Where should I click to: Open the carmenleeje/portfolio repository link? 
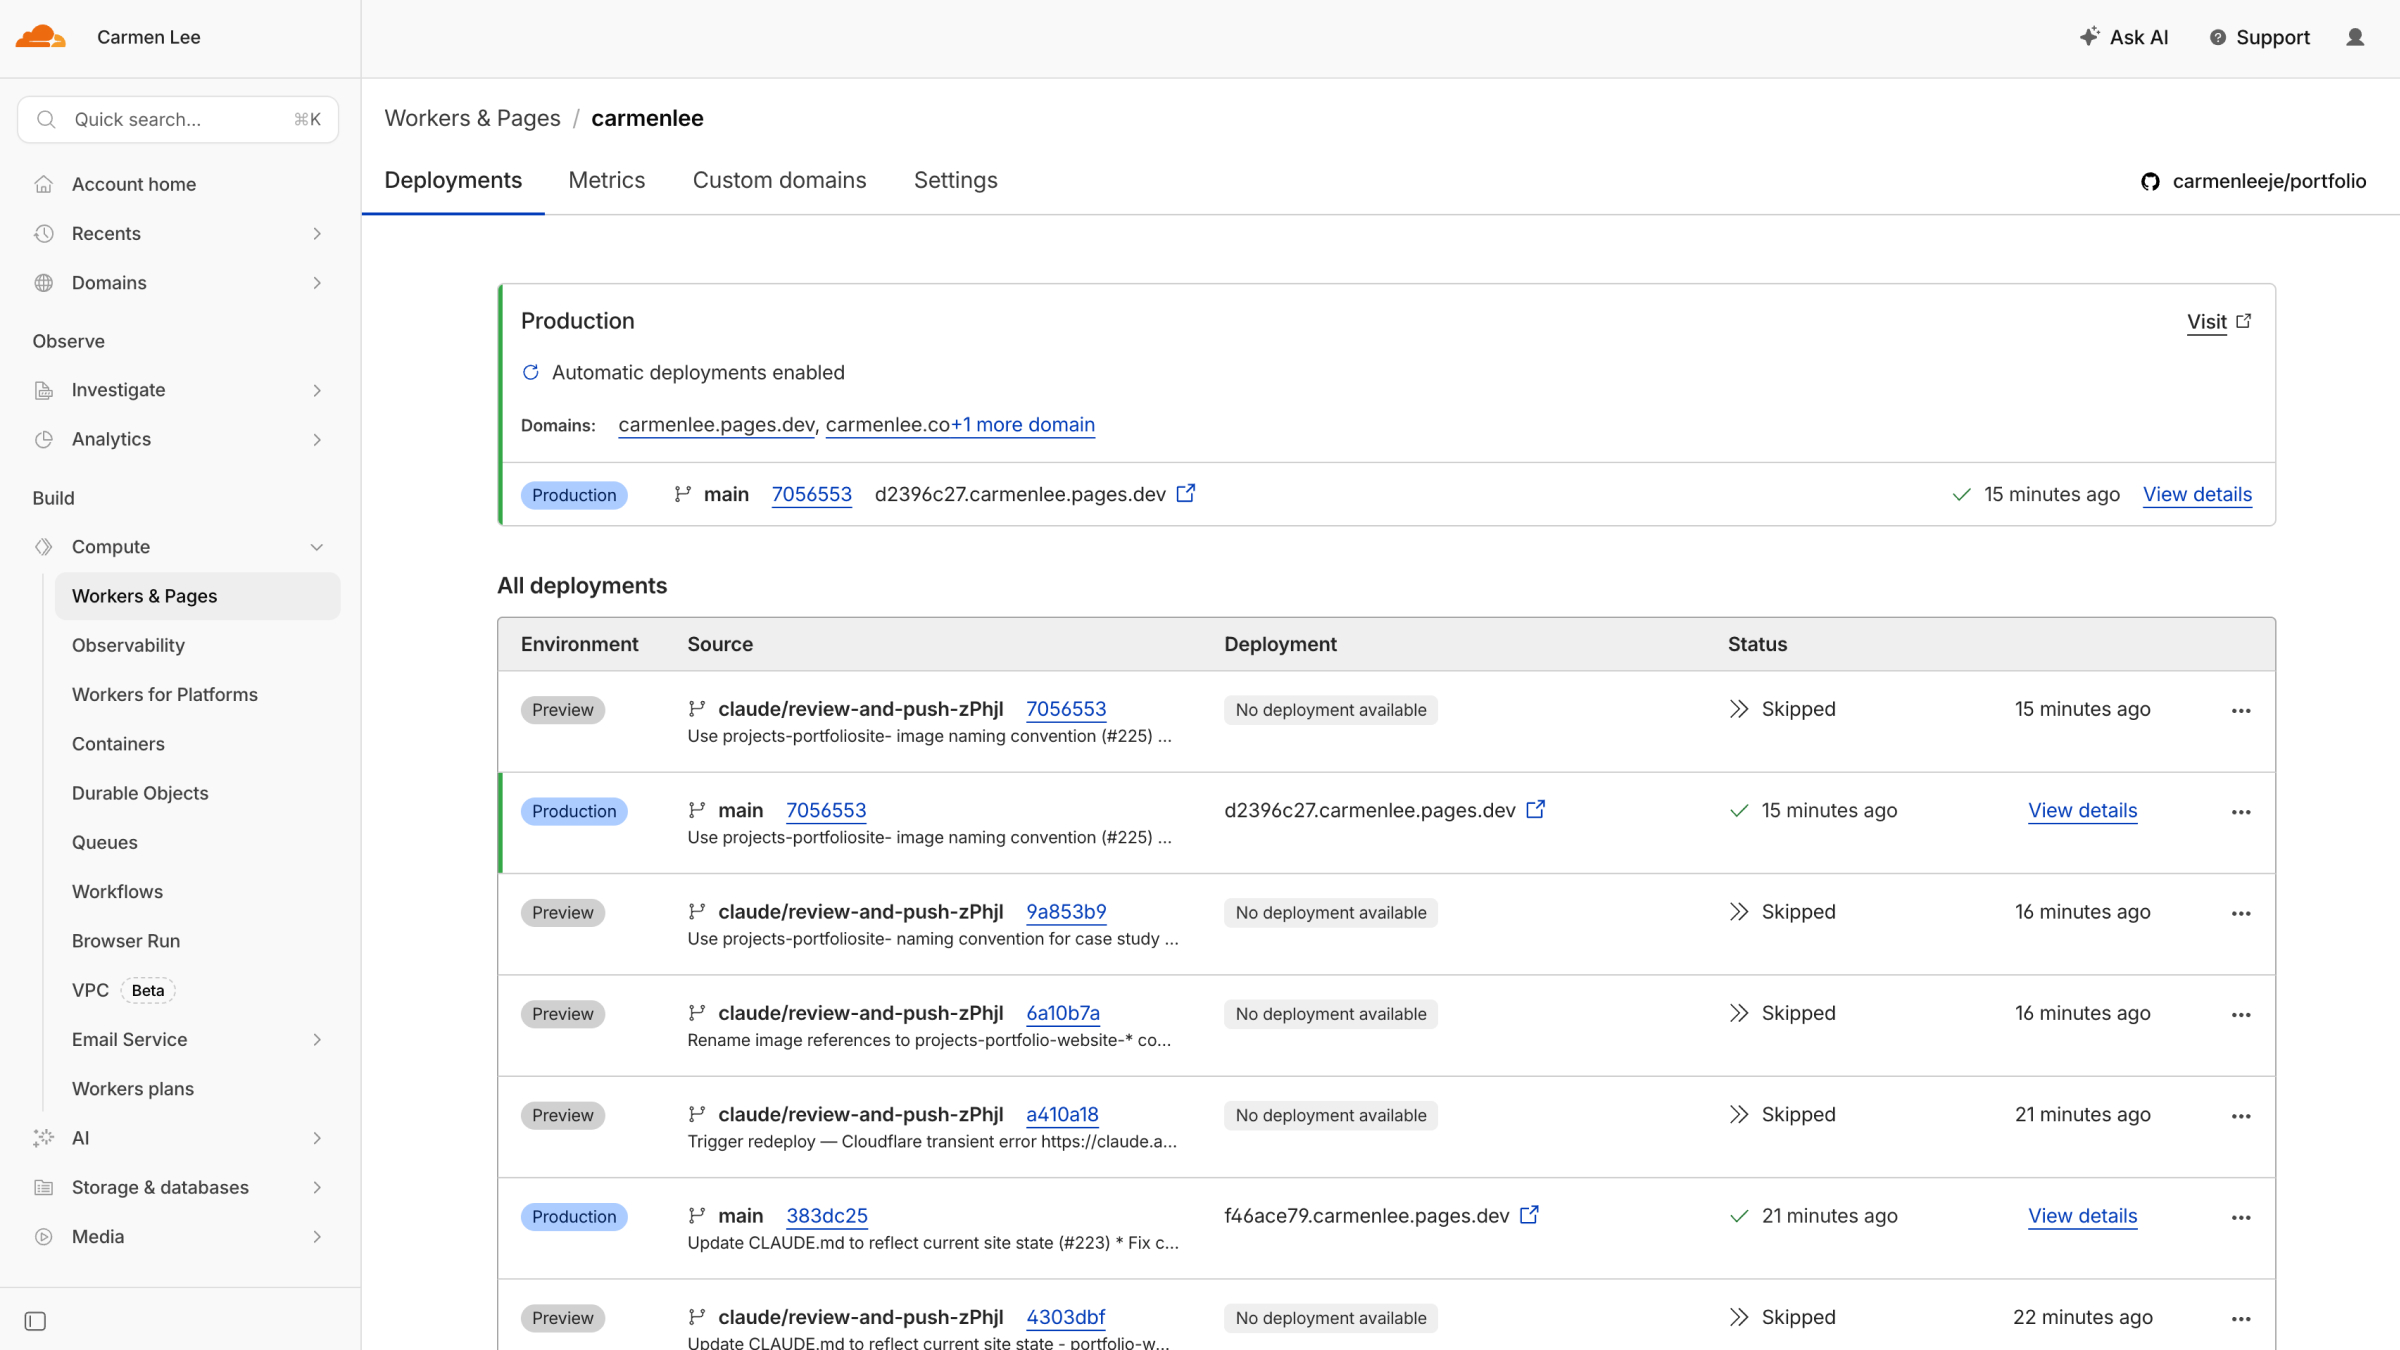2269,181
